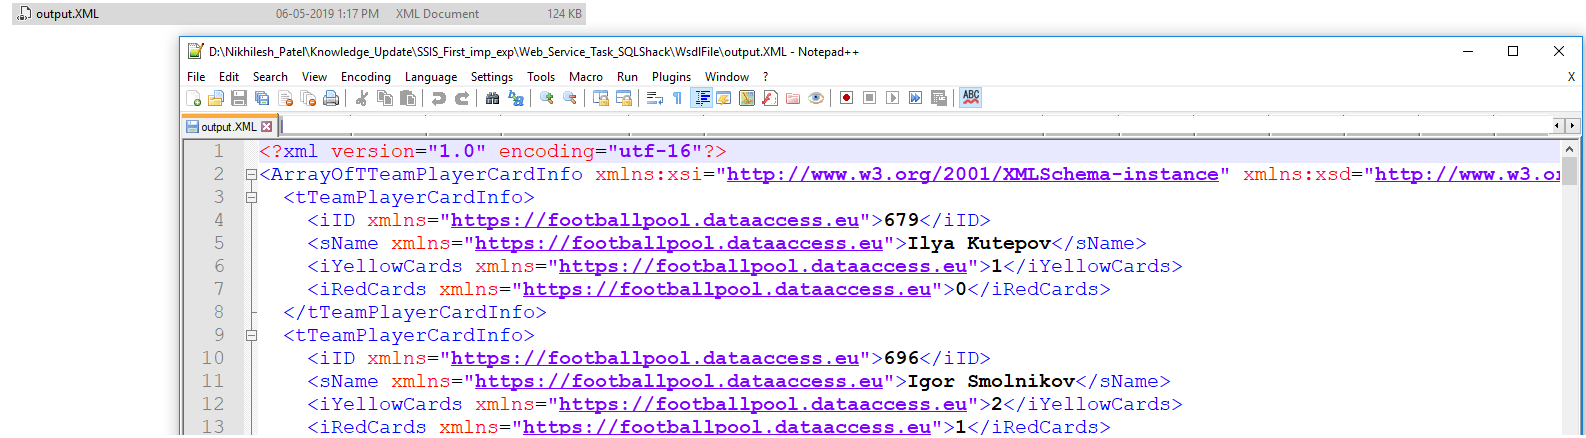The height and width of the screenshot is (438, 1586).
Task: Open the View menu
Action: [x=314, y=77]
